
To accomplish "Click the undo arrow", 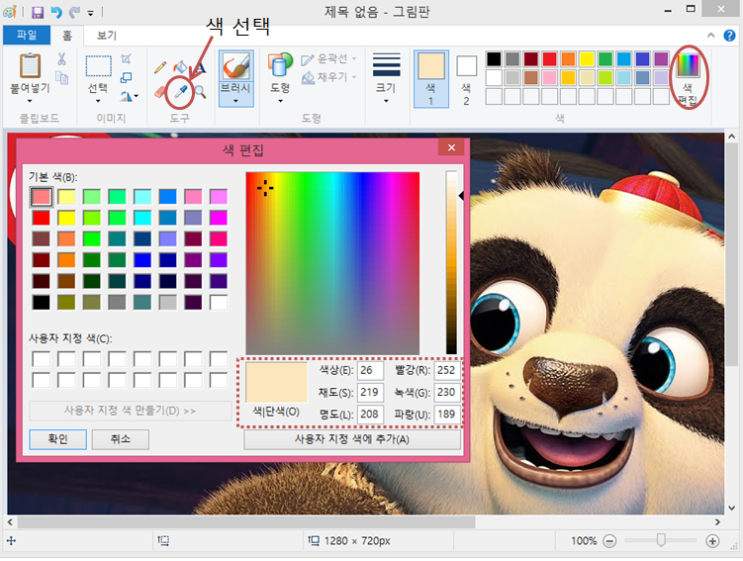I will pos(56,12).
